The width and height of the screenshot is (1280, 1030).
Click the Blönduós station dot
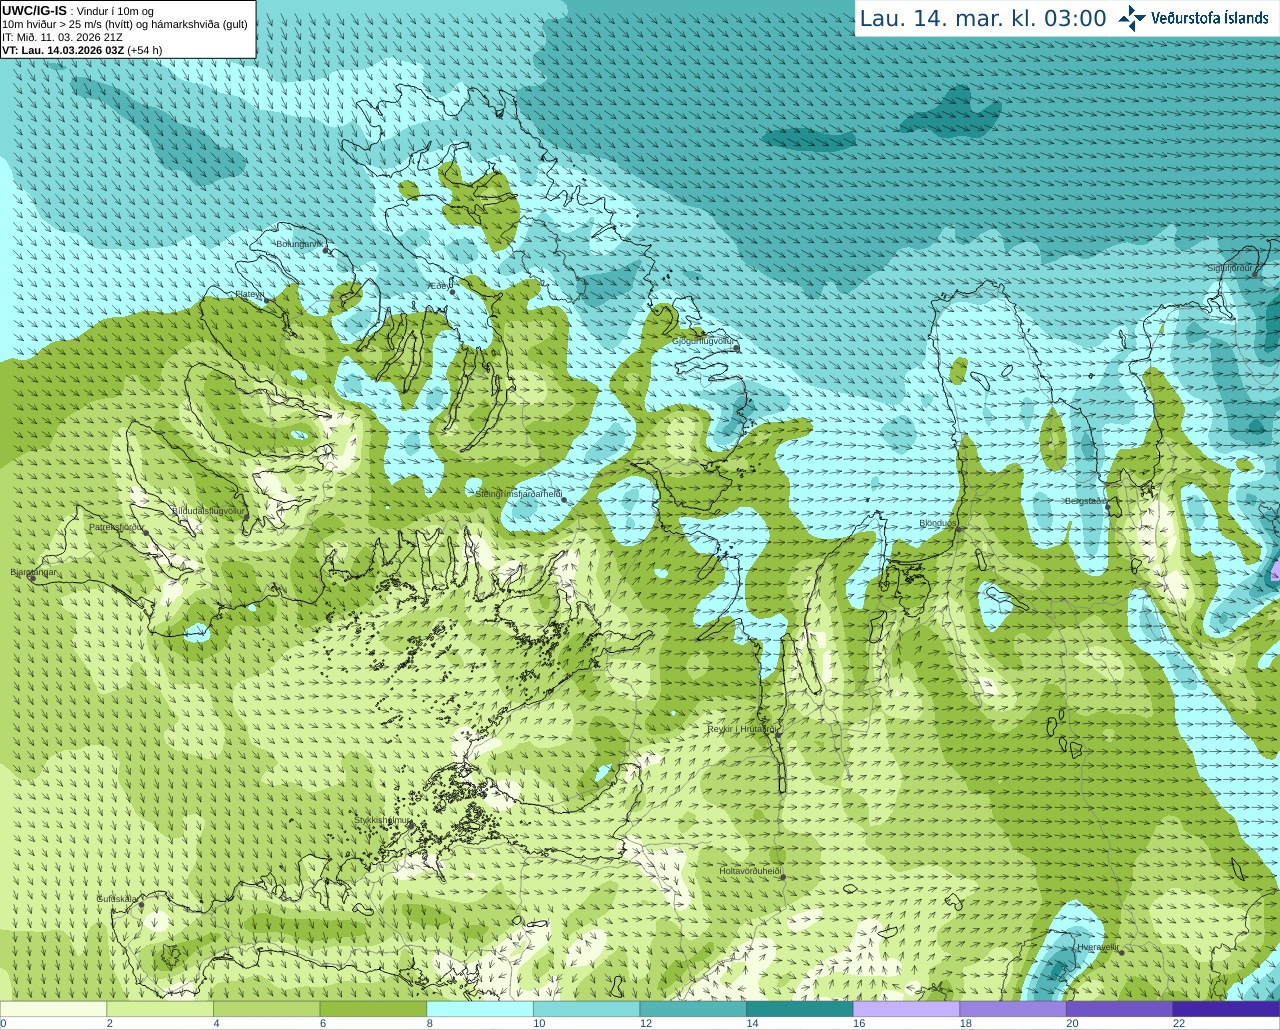coord(959,529)
